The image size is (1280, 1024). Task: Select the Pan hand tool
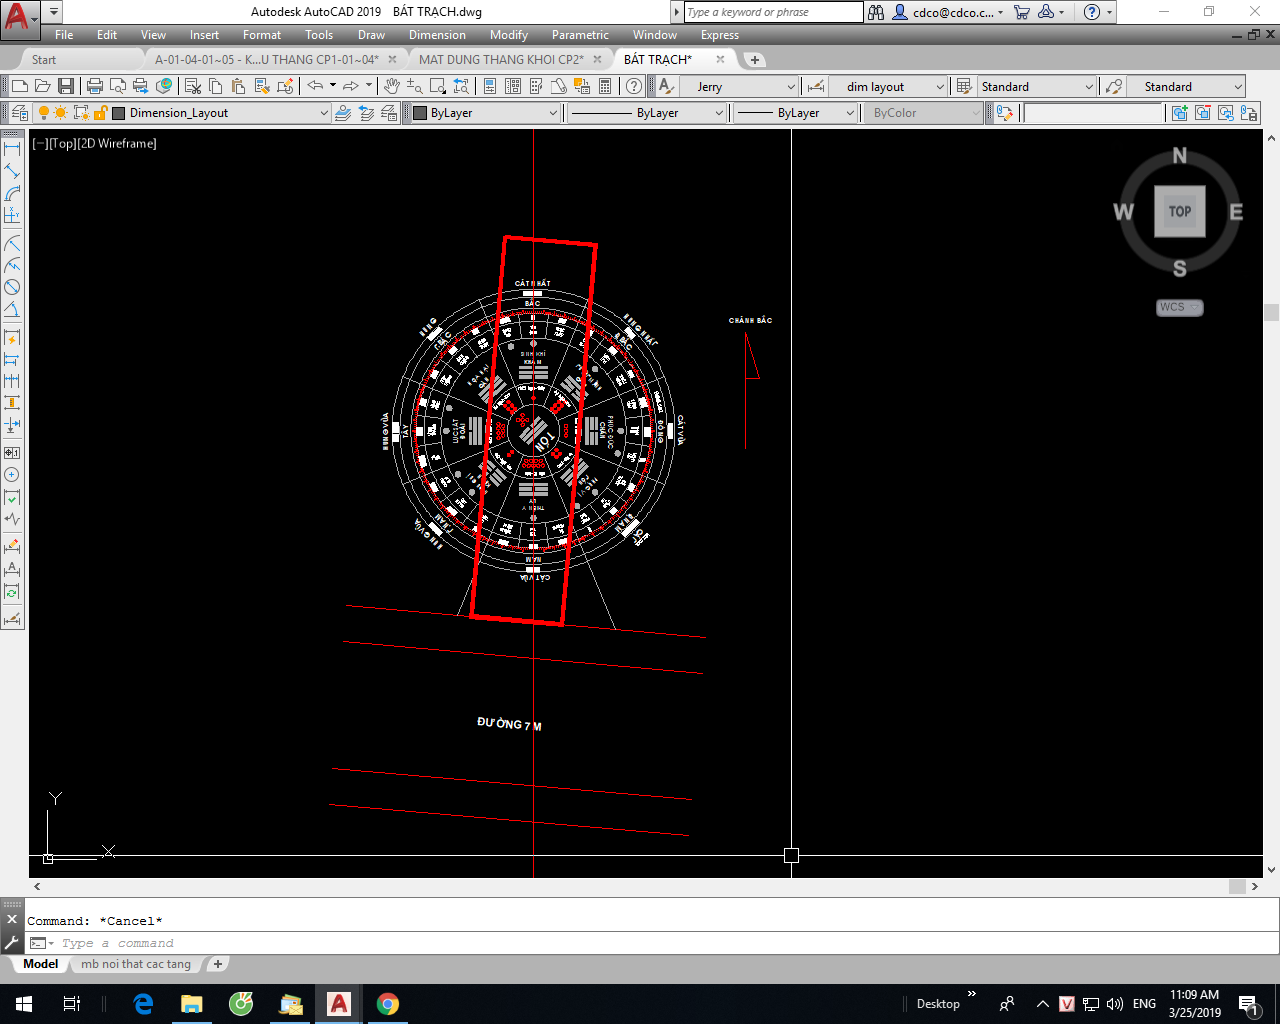coord(392,87)
